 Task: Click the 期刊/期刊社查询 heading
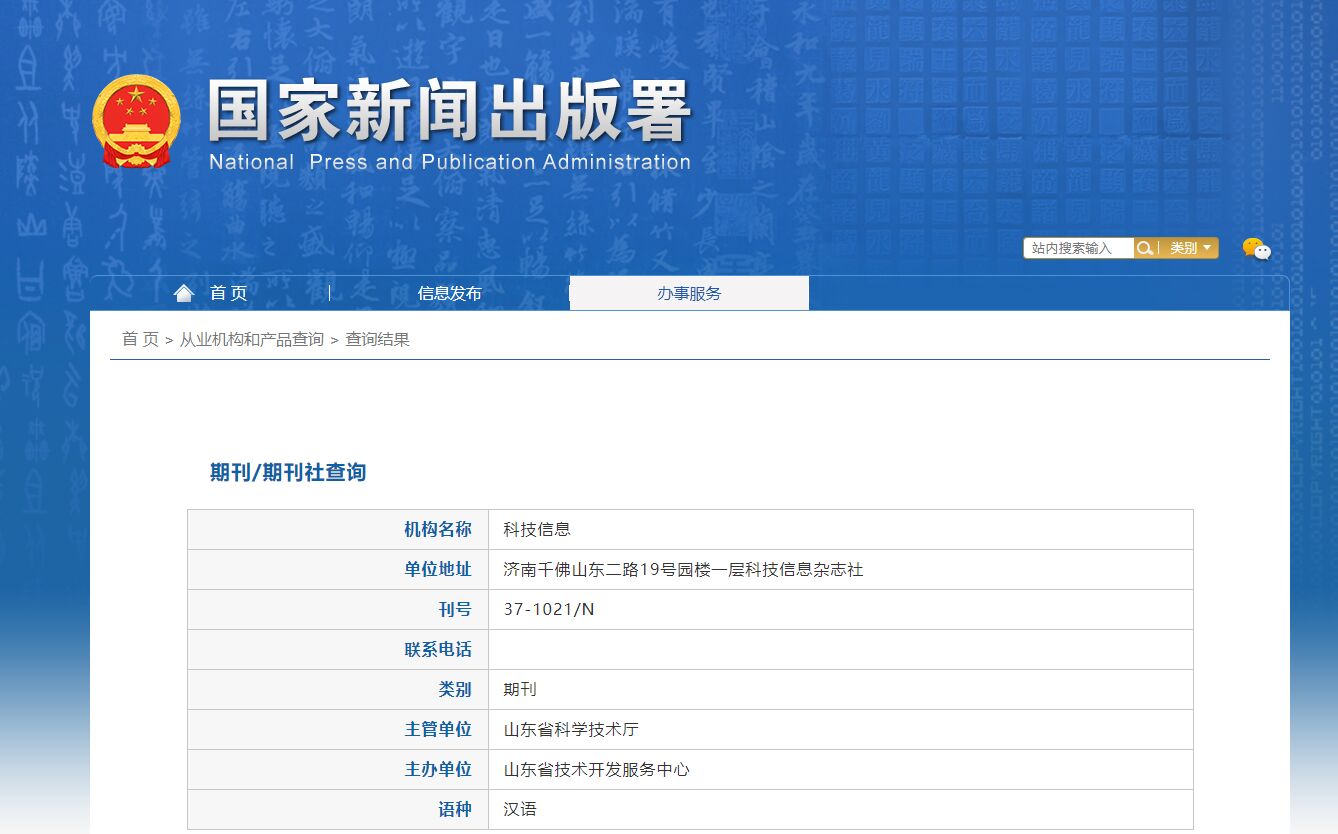point(288,472)
